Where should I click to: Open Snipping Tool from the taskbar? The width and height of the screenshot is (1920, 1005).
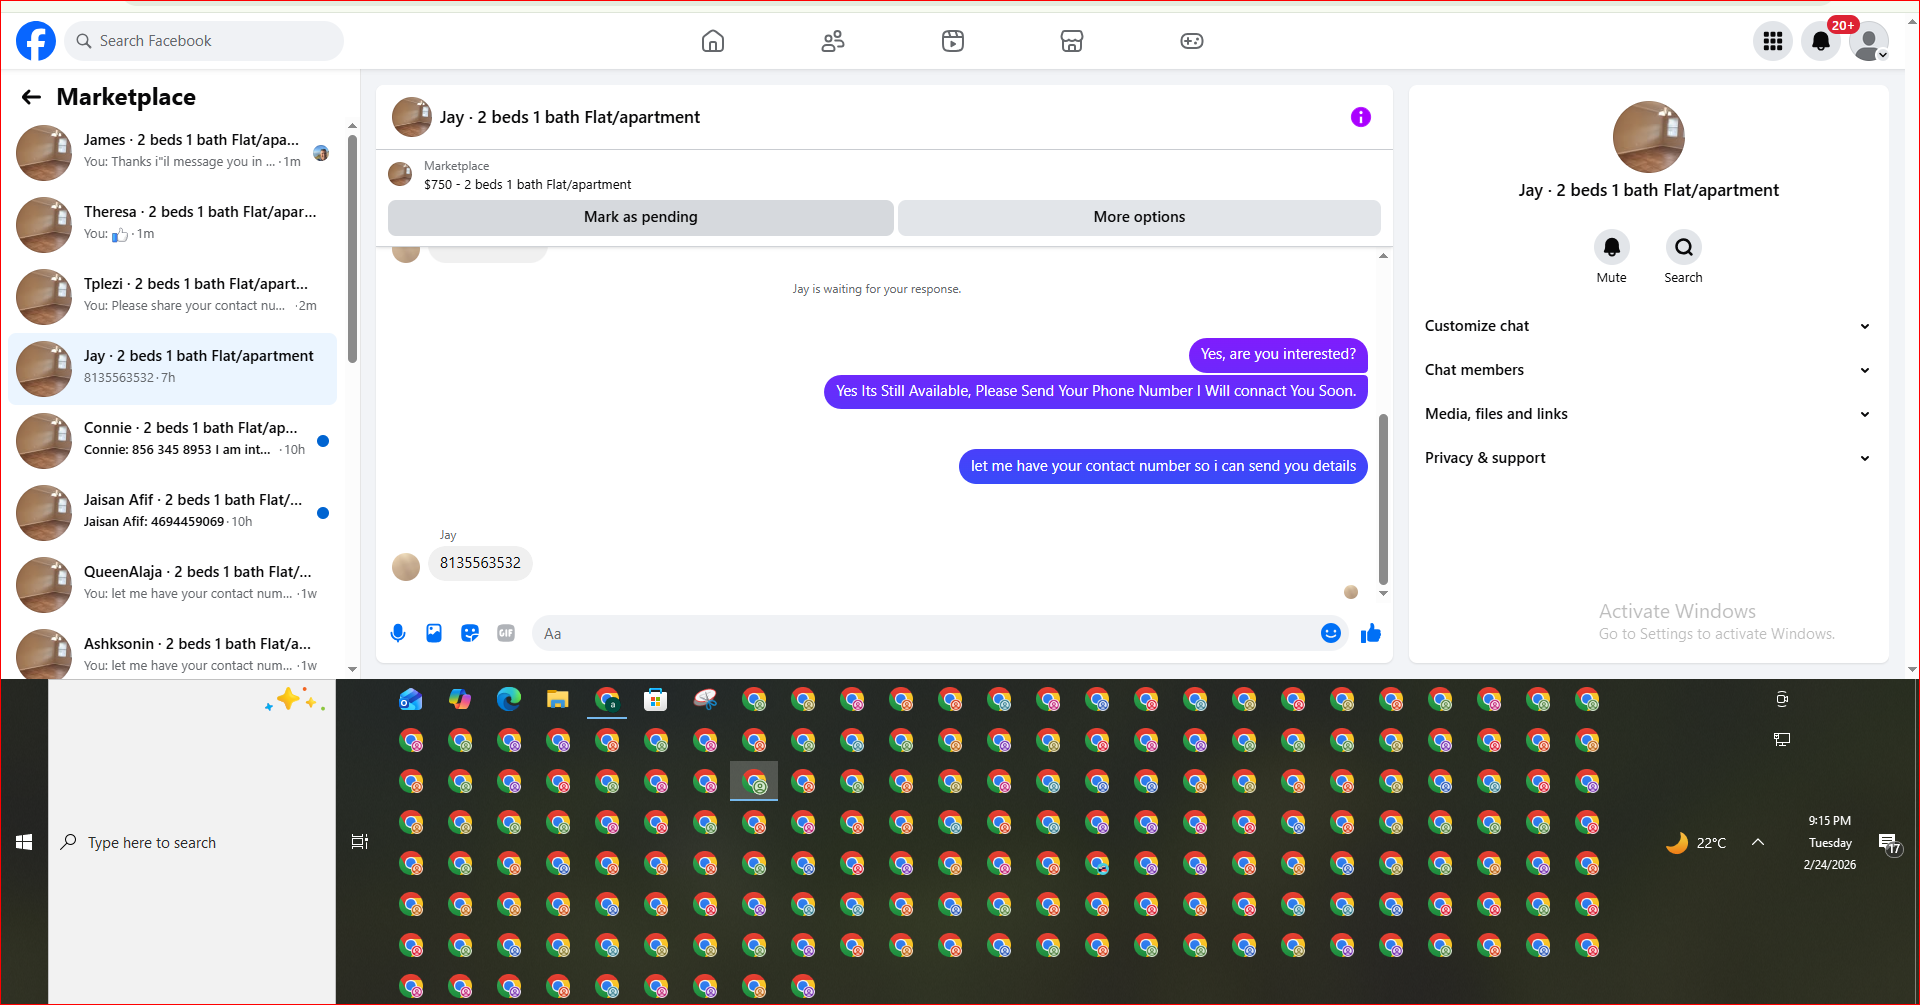click(x=705, y=700)
